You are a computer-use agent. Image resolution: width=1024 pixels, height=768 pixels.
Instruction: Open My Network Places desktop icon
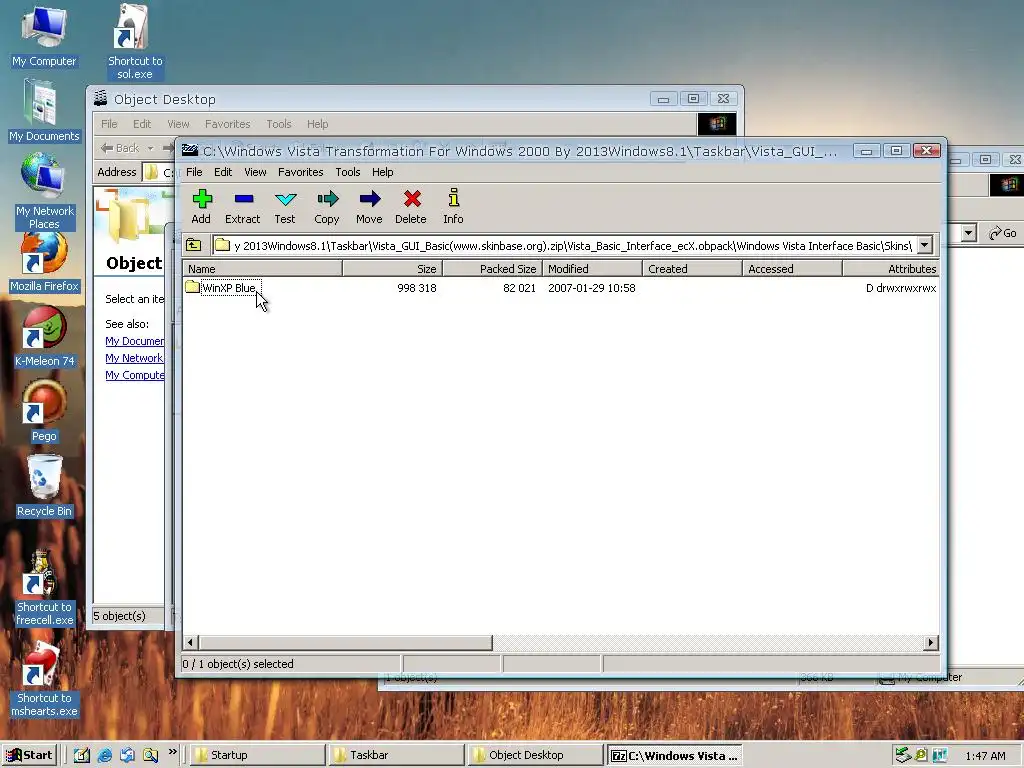click(44, 191)
